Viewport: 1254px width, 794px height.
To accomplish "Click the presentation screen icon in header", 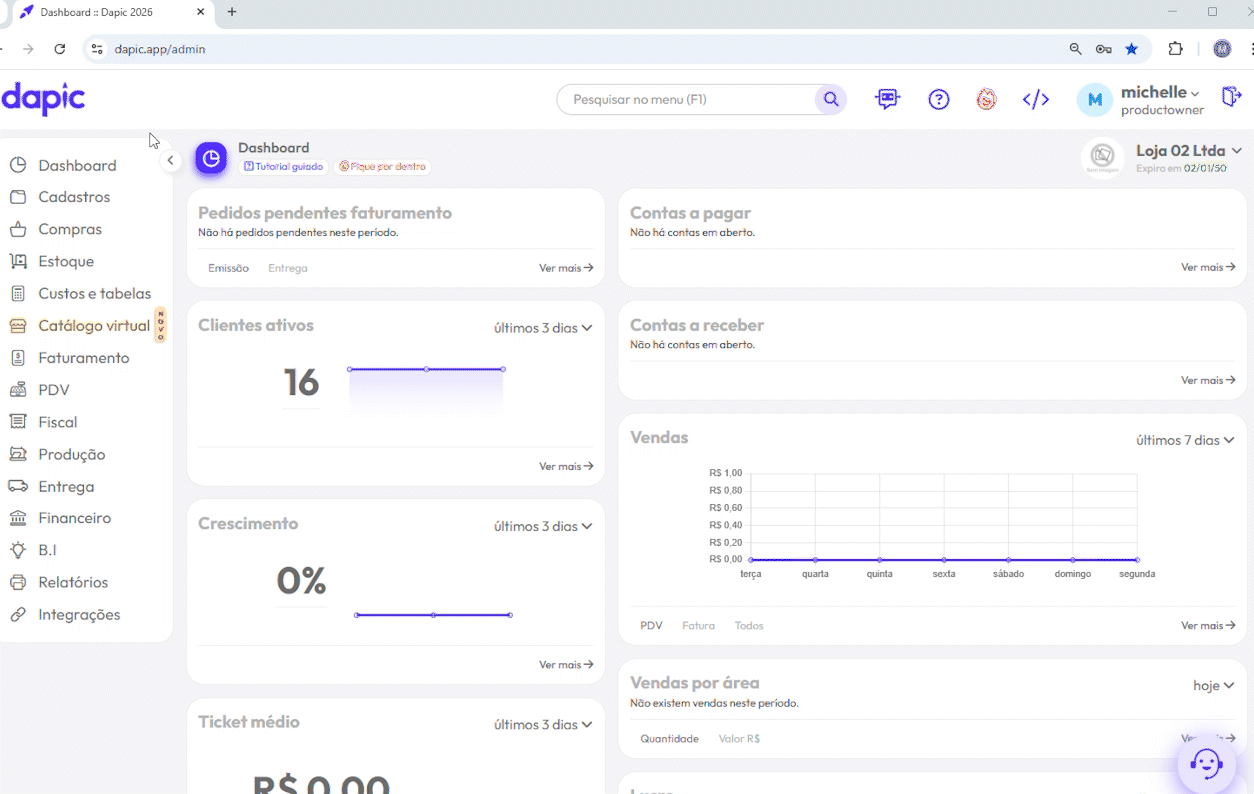I will click(x=887, y=99).
